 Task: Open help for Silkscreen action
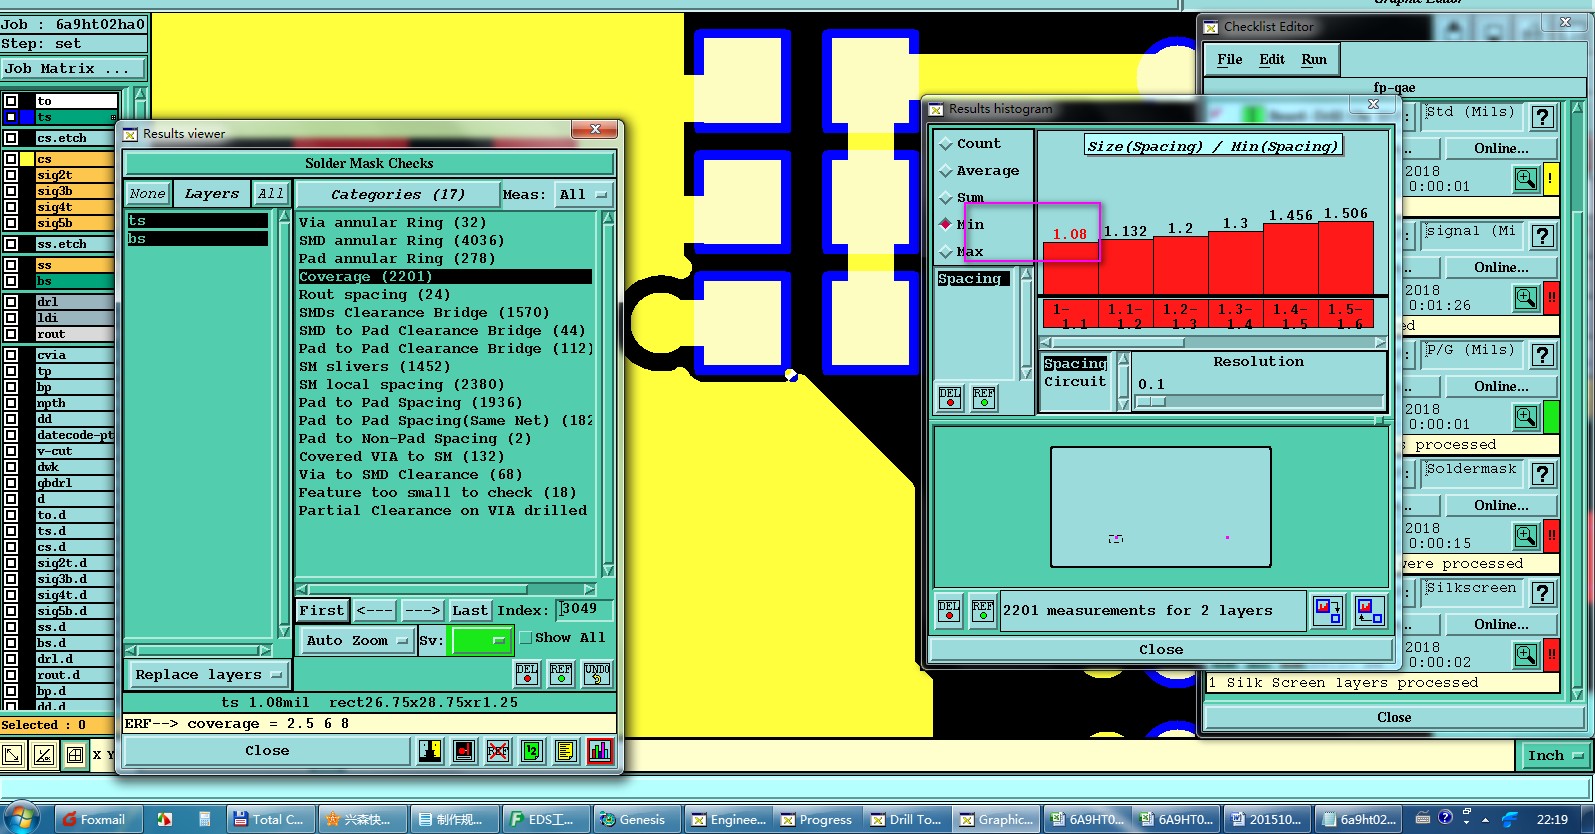1543,593
